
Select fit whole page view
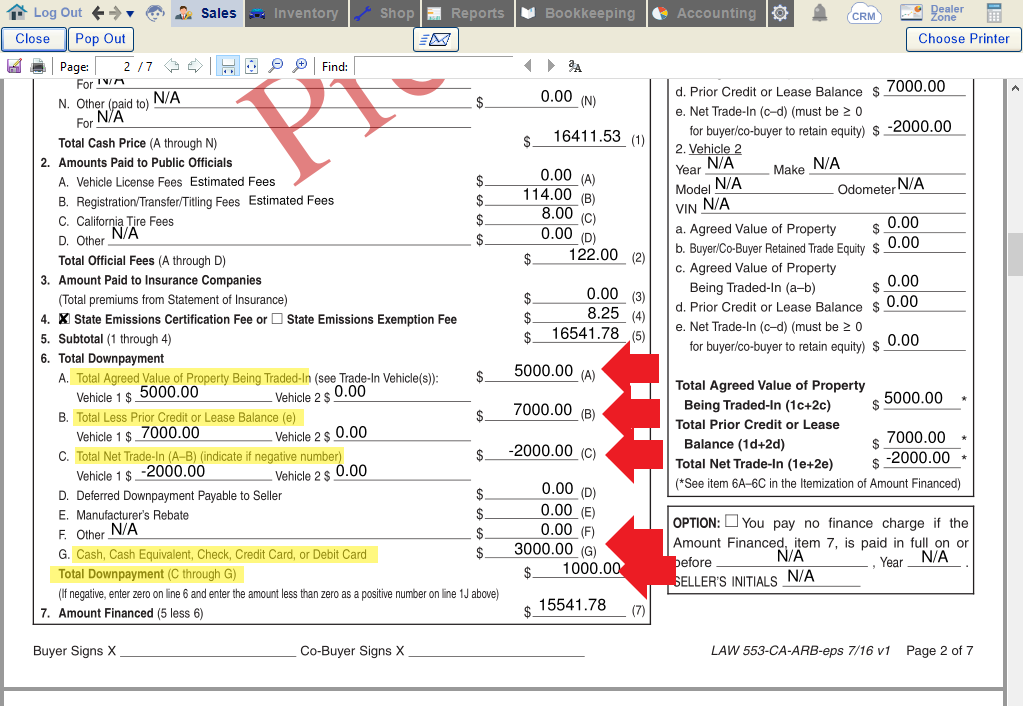[x=251, y=66]
